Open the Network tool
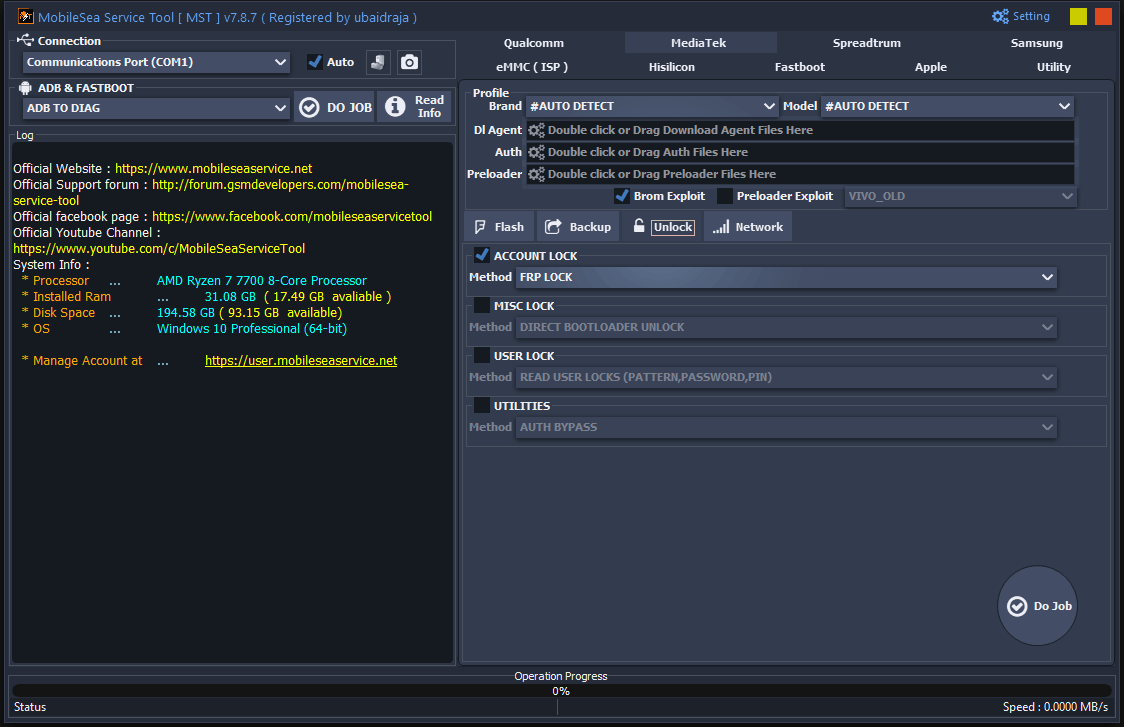Screen dimensions: 1124x727 pyautogui.click(x=747, y=225)
